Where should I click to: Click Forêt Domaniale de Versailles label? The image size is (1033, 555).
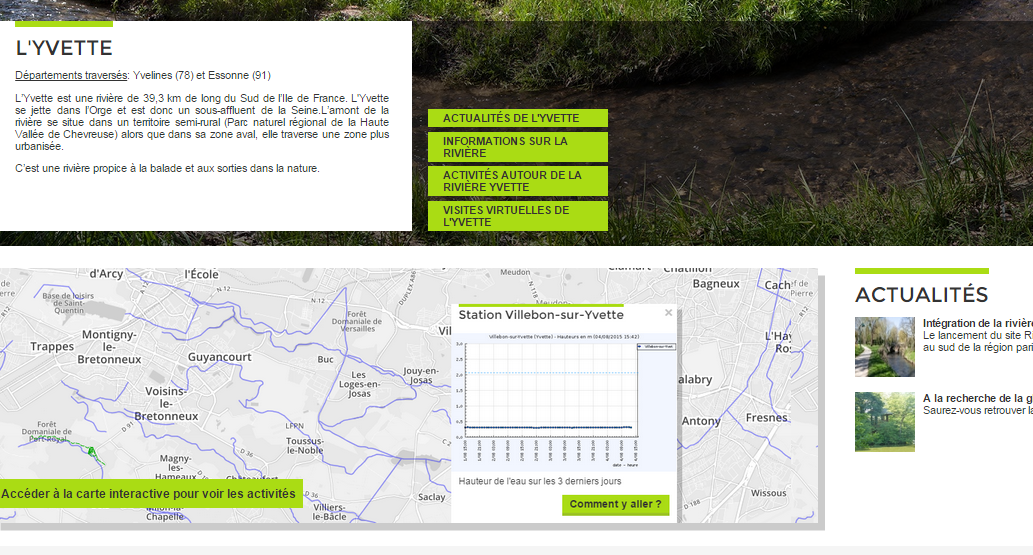[x=357, y=322]
